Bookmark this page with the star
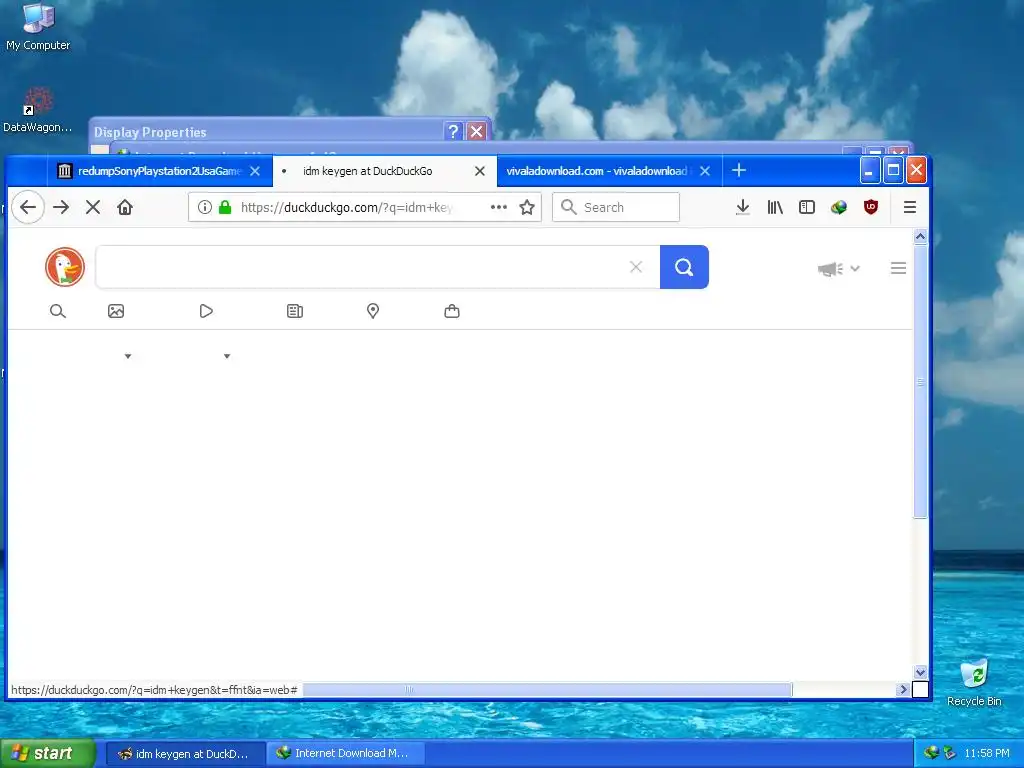The width and height of the screenshot is (1024, 768). coord(527,207)
